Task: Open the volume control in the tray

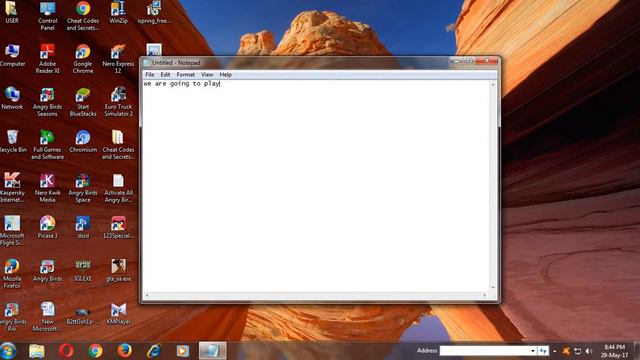Action: tap(589, 351)
